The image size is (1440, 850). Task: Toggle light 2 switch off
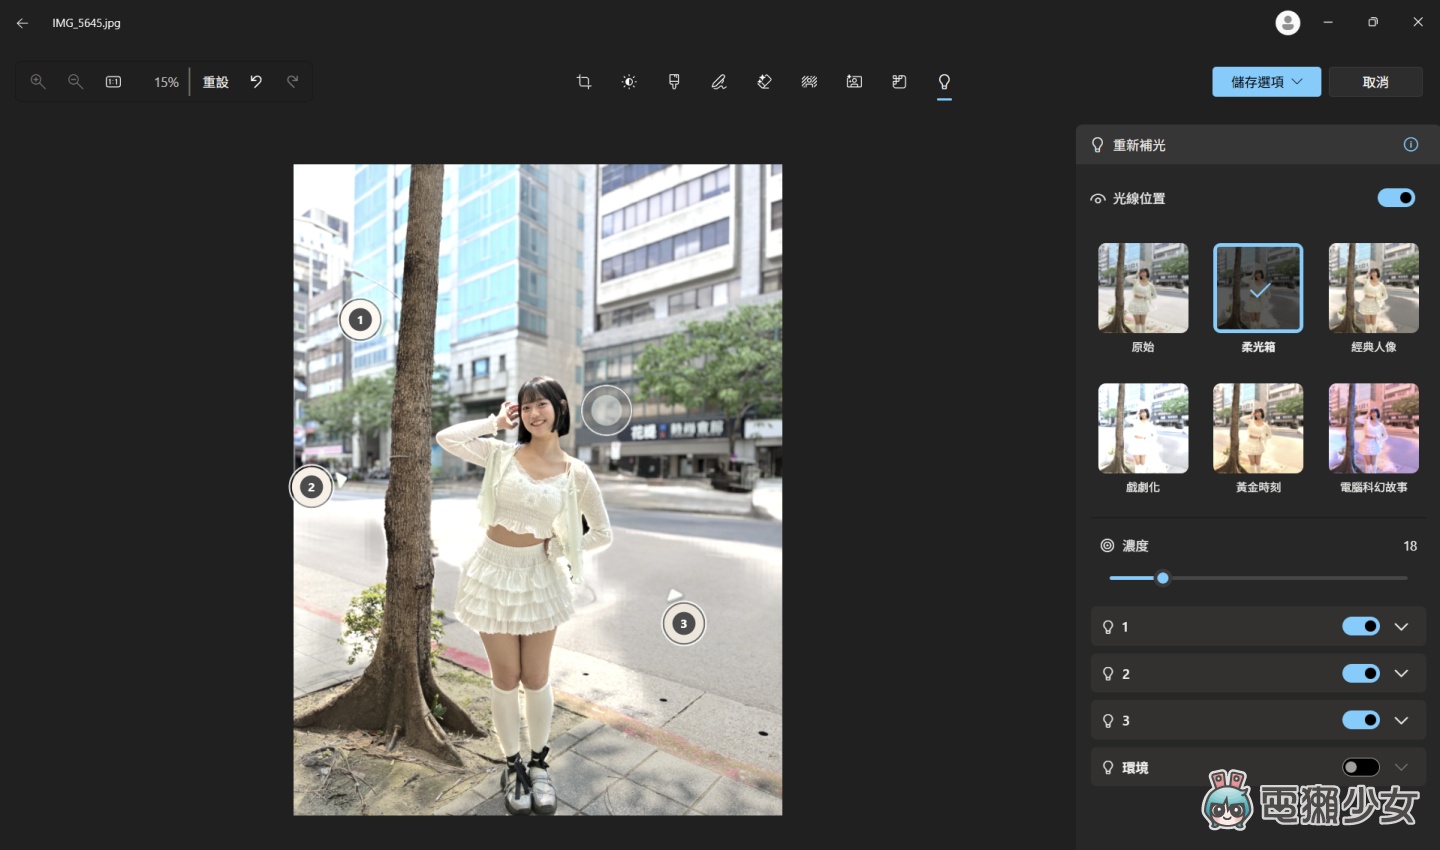point(1361,674)
